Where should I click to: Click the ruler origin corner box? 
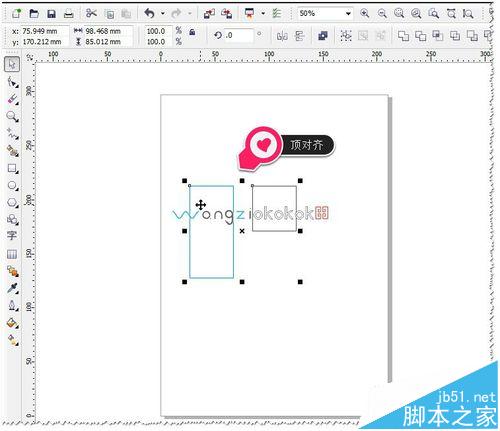[x=30, y=57]
